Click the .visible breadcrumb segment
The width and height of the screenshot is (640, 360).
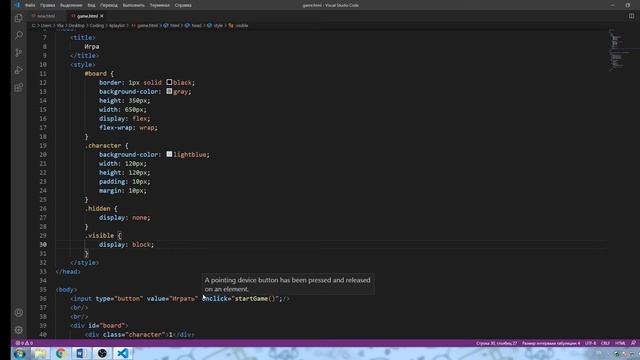238,25
